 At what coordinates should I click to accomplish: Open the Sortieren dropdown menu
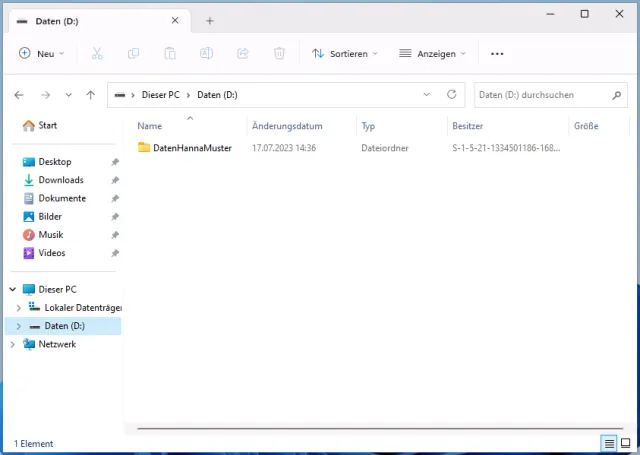click(x=345, y=53)
